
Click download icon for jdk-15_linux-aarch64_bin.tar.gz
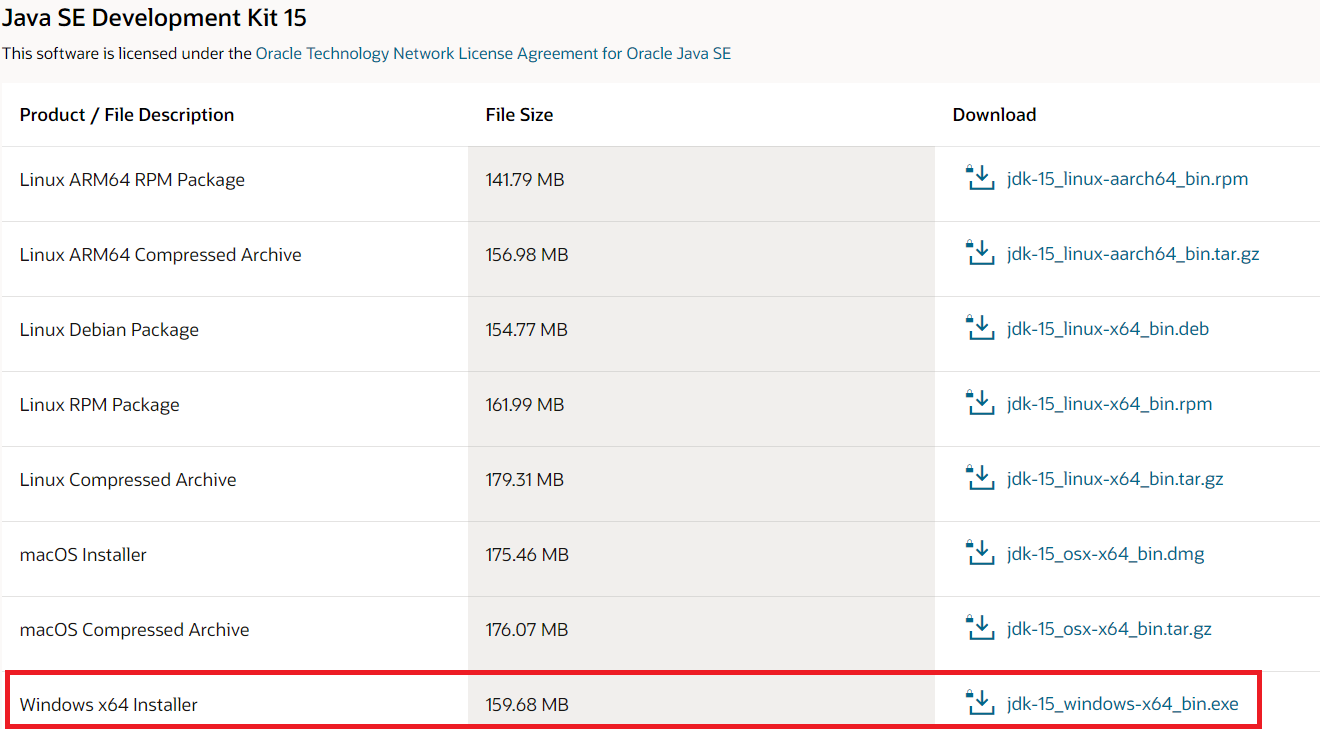point(981,253)
